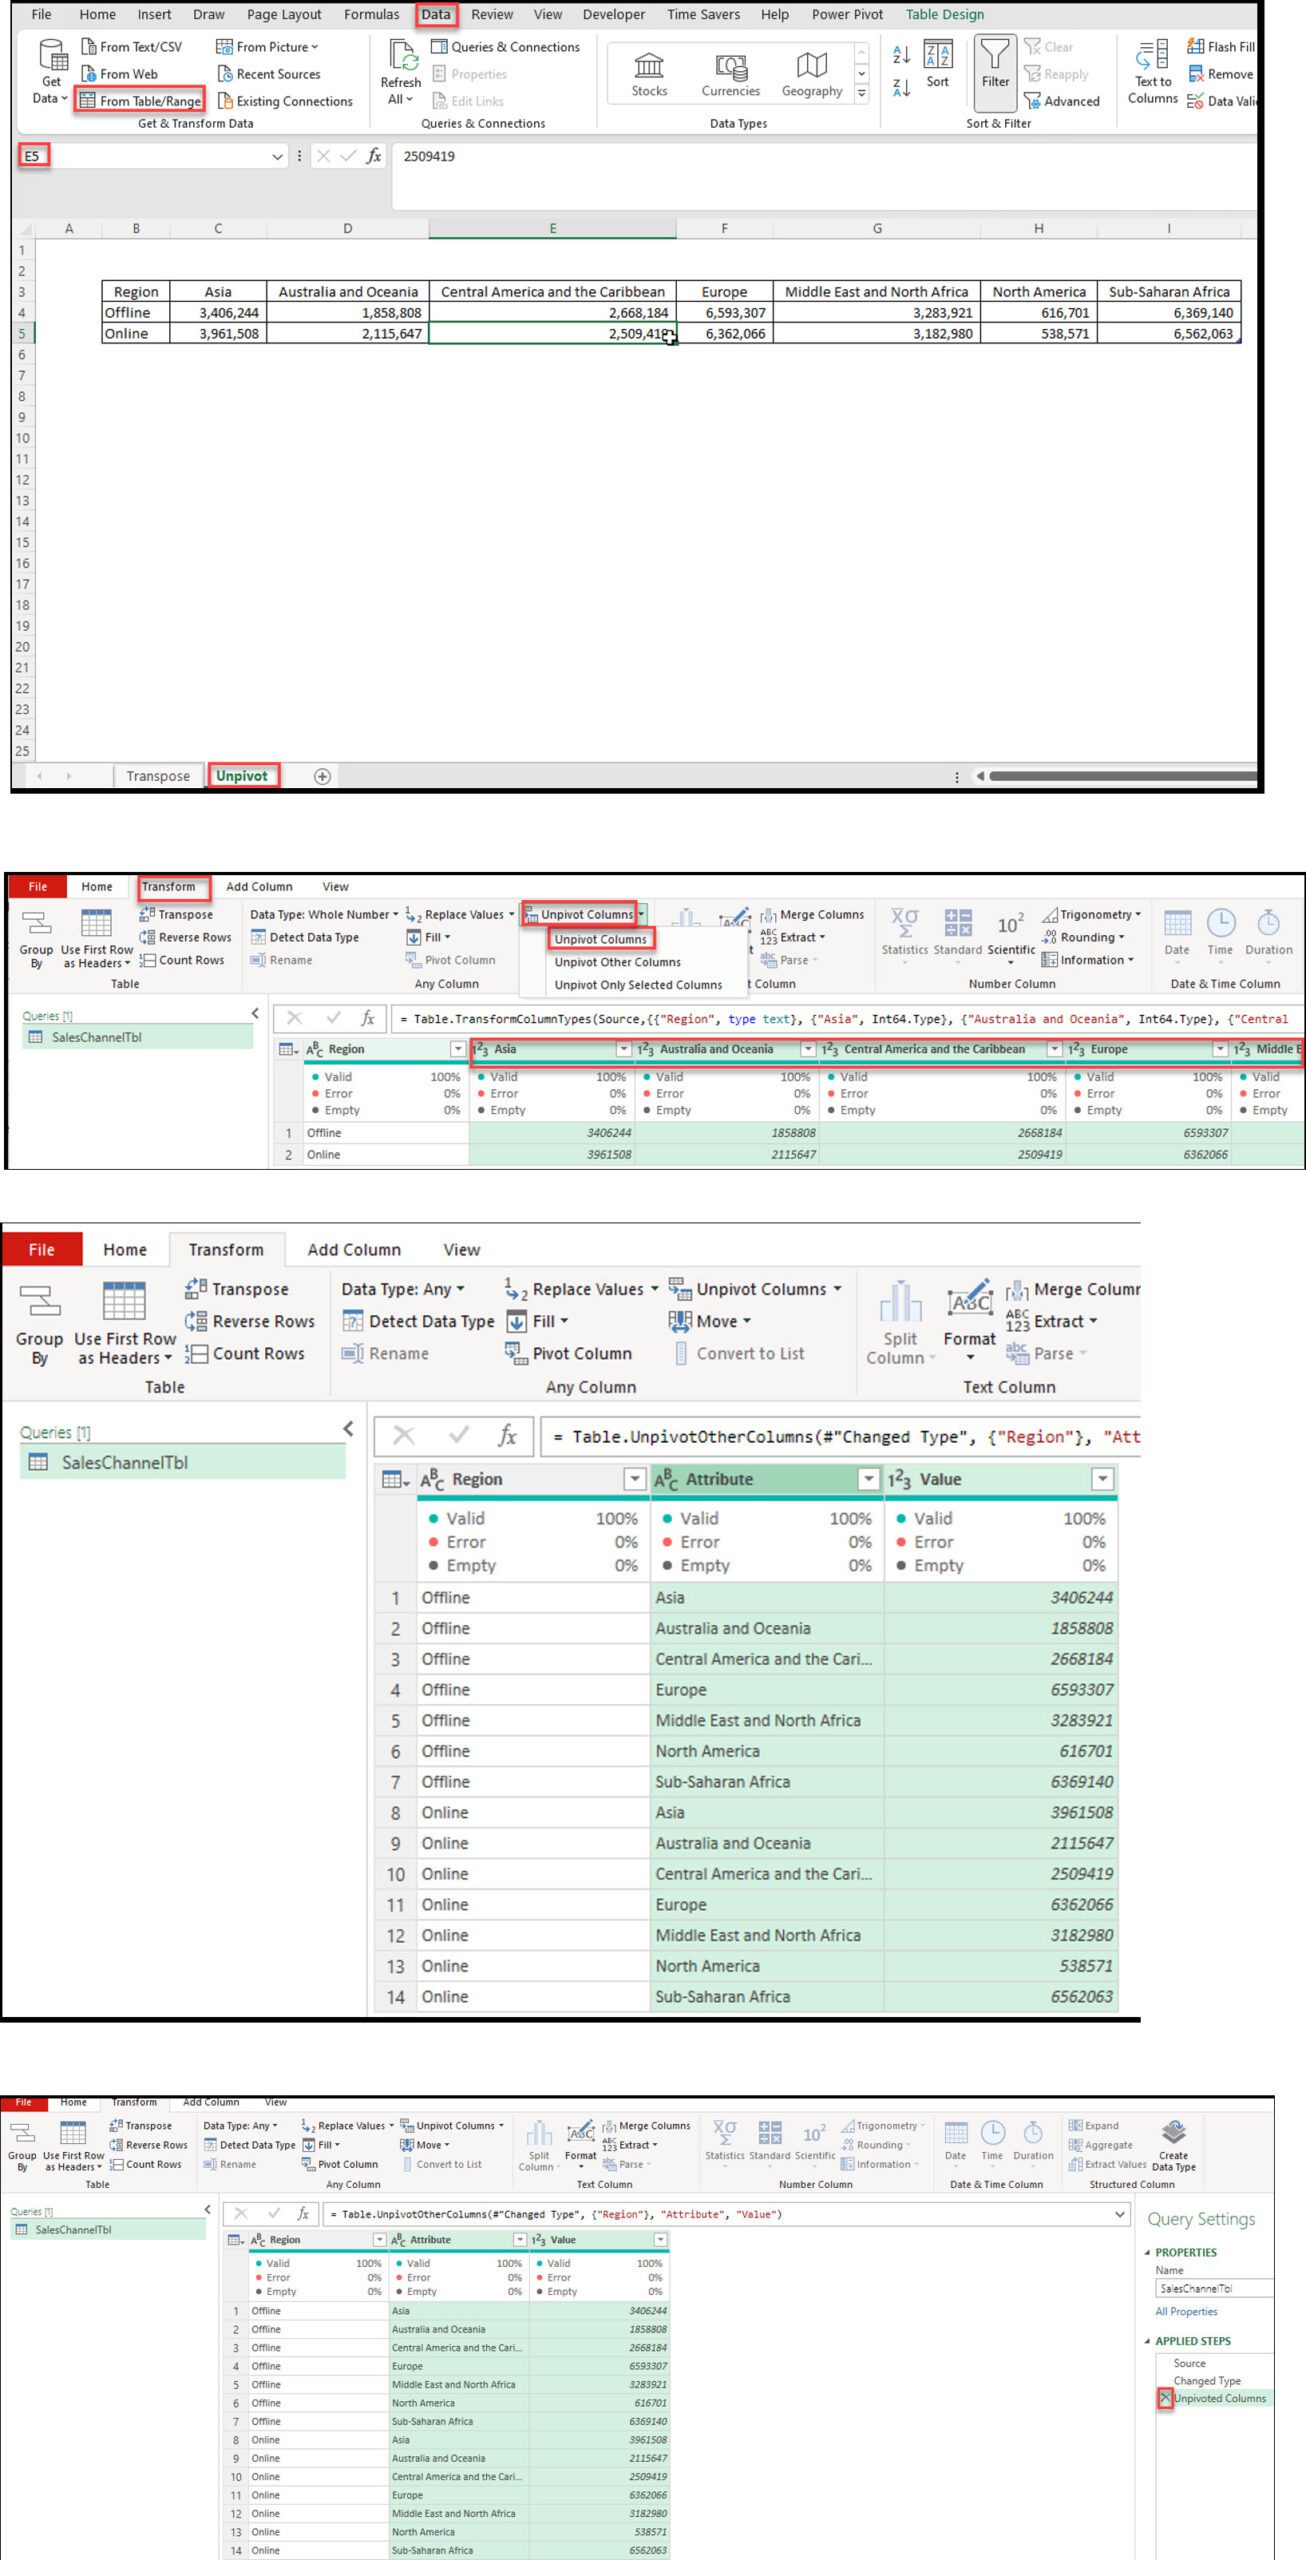Choose Unpivot Only Selected Columns entry
This screenshot has height=2560, width=1306.
[x=638, y=985]
